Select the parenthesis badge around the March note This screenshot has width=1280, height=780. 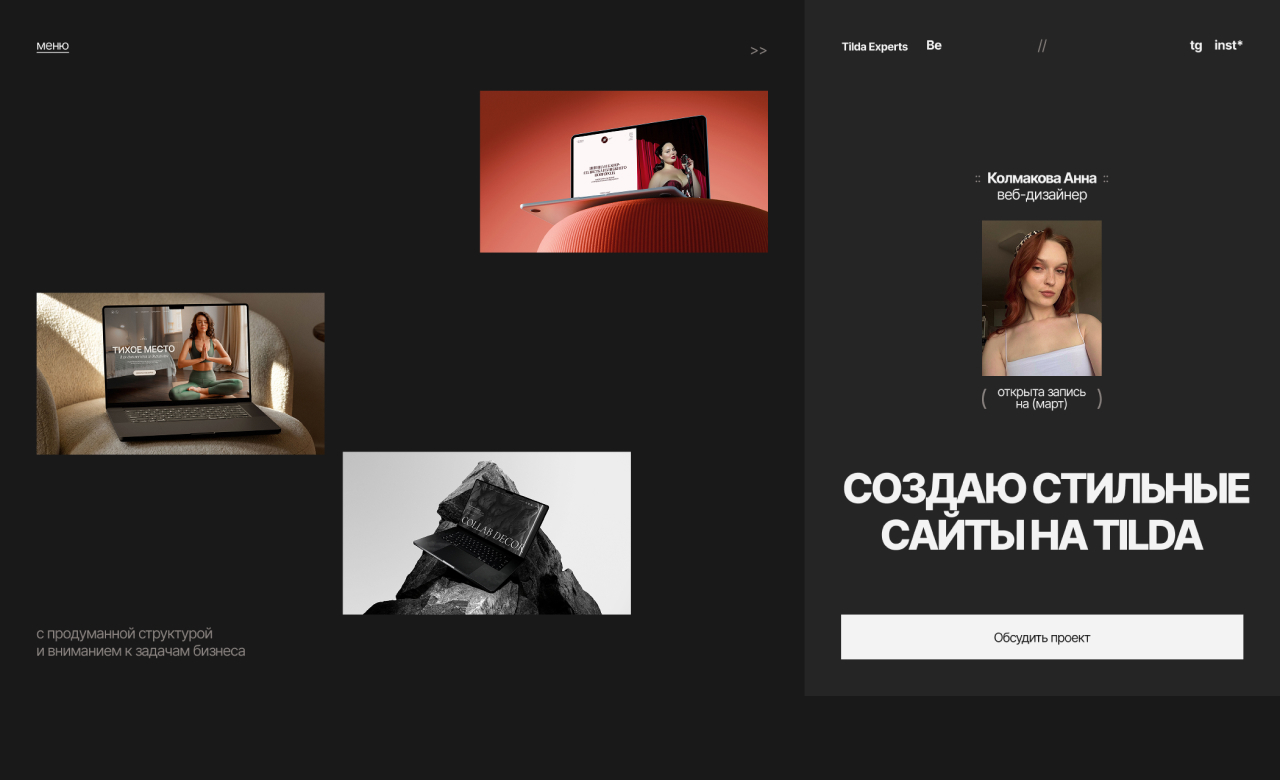pos(984,397)
